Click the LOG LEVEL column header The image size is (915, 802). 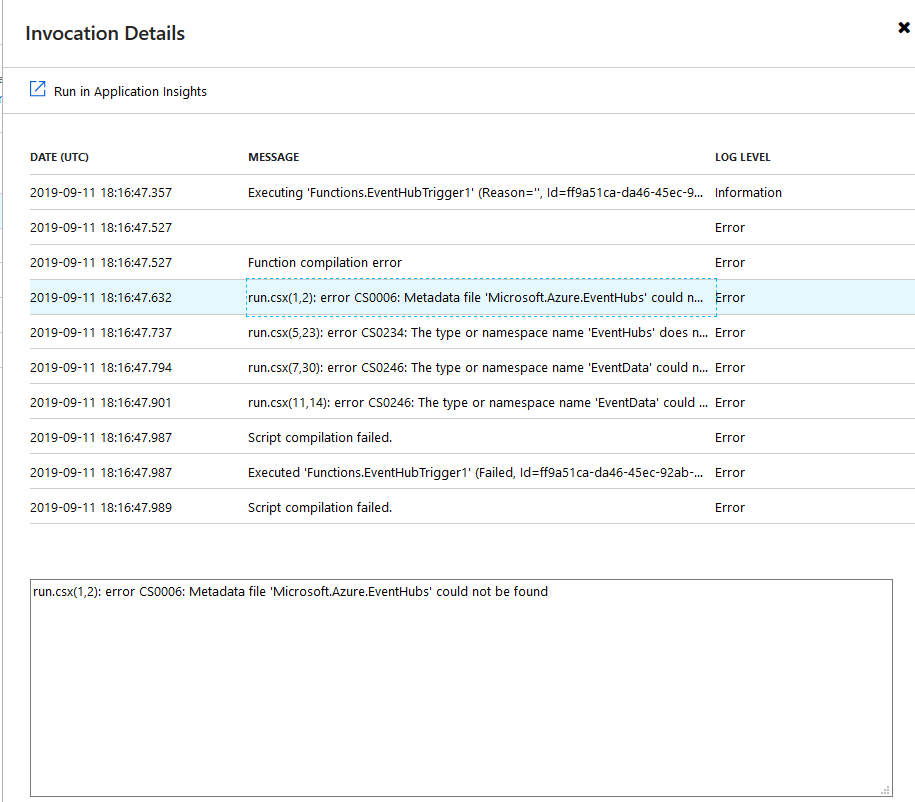[x=742, y=157]
